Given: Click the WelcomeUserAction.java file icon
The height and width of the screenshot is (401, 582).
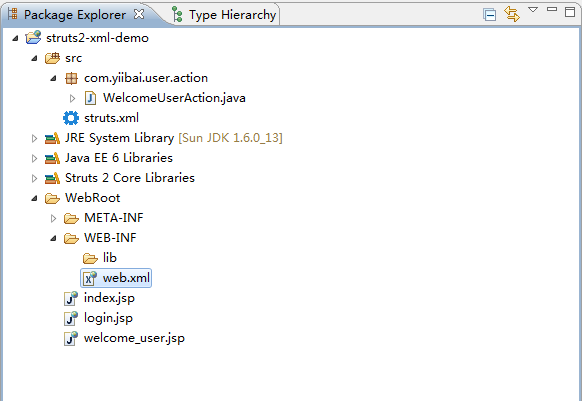Looking at the screenshot, I should click(90, 98).
